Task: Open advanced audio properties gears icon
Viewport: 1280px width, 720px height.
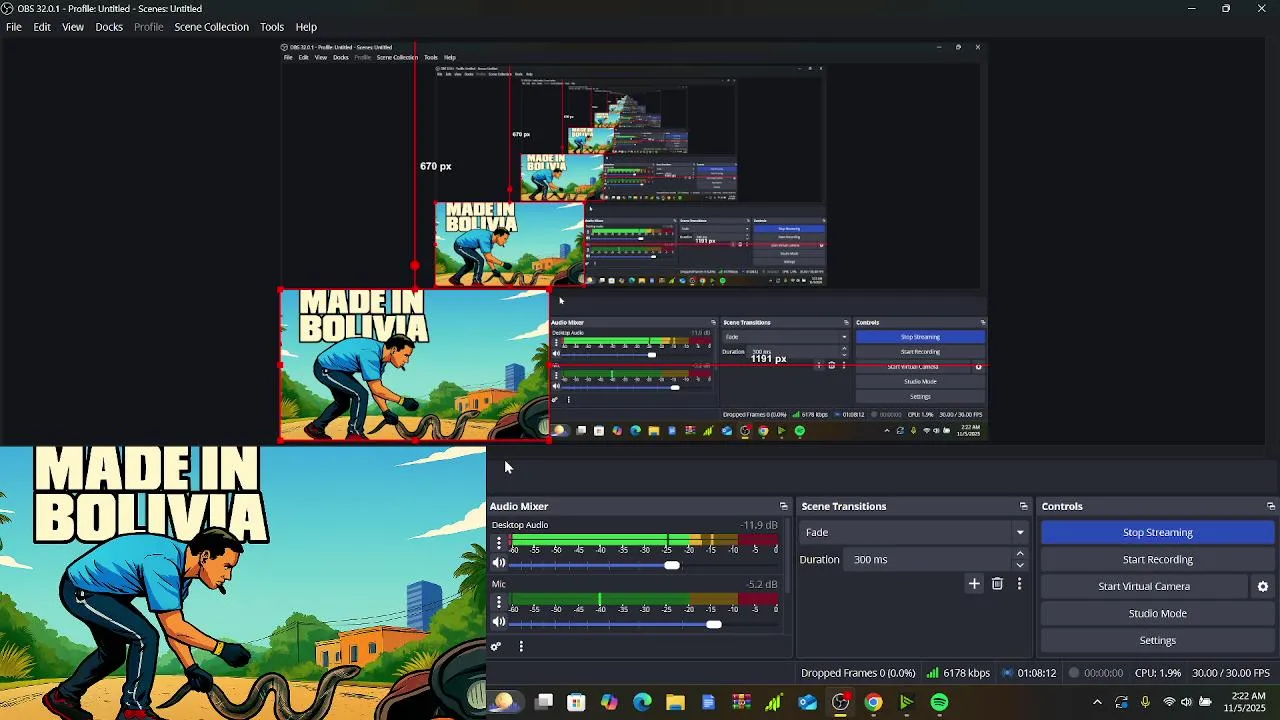Action: tap(495, 646)
